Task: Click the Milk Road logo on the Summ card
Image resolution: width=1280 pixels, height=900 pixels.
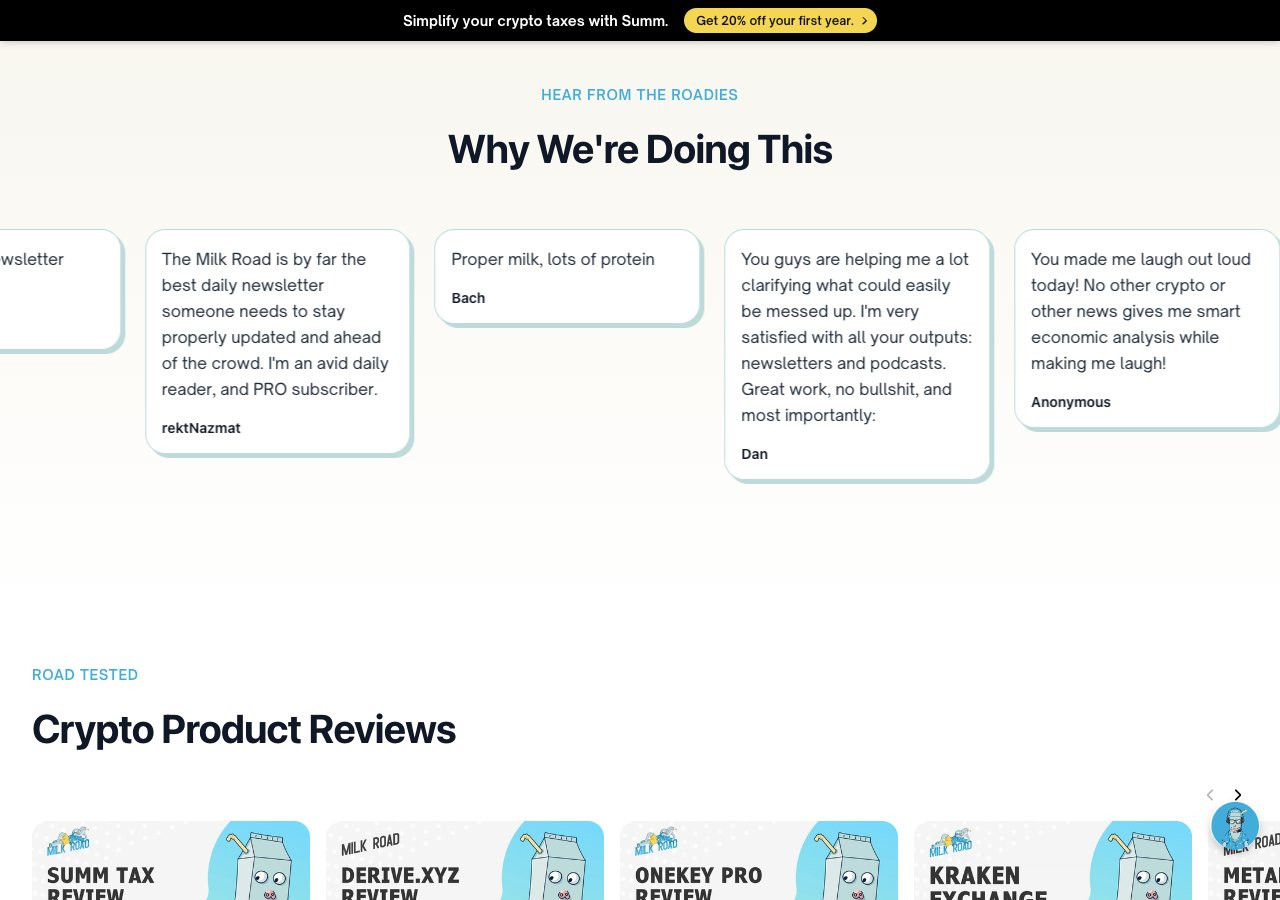Action: click(69, 842)
